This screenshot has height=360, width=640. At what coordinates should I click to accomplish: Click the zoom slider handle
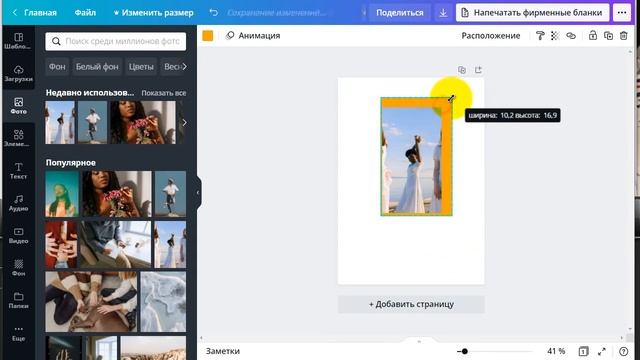464,351
